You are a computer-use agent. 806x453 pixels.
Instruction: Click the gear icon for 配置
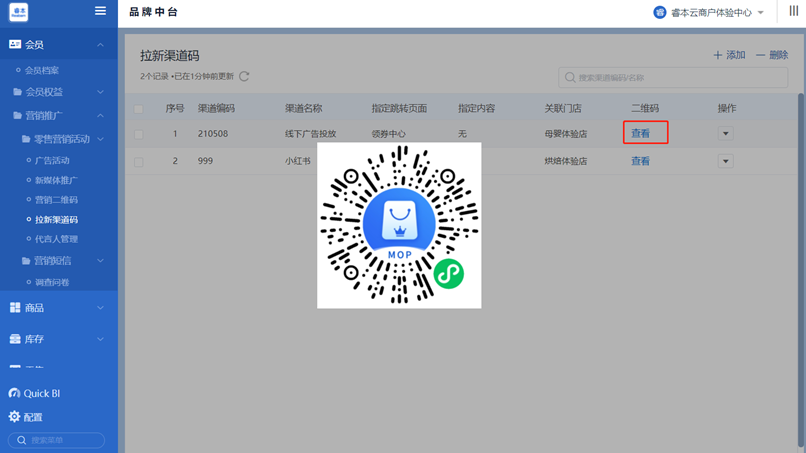click(x=14, y=416)
